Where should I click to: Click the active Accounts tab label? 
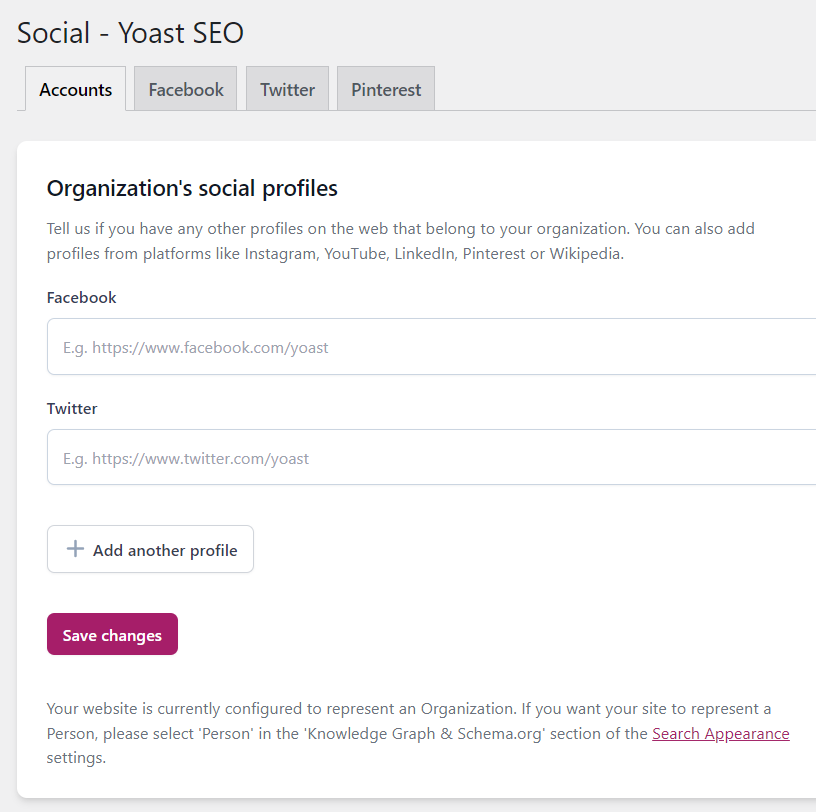click(75, 89)
